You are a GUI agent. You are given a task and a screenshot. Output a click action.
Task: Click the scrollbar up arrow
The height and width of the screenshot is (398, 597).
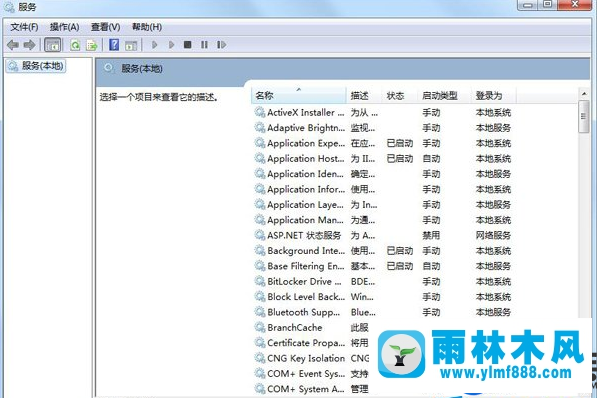pyautogui.click(x=584, y=93)
